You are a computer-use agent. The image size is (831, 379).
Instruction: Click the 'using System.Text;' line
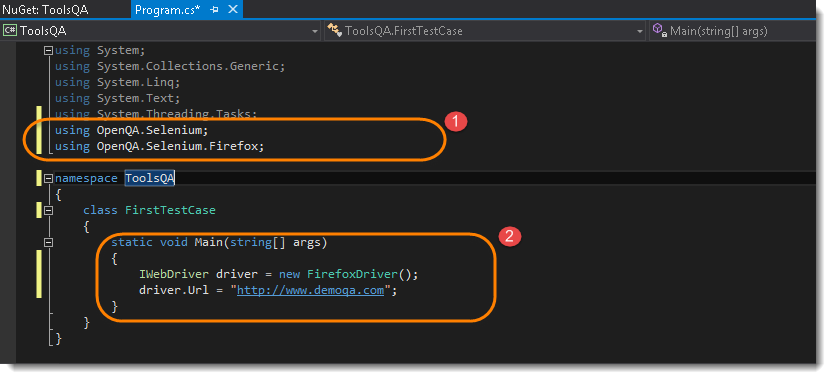pos(118,98)
